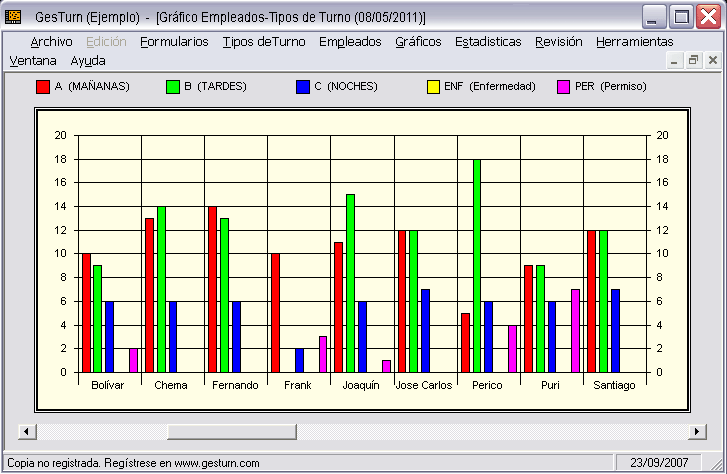Expand the Gráficos menu
Screen dimensions: 727x474
click(418, 42)
